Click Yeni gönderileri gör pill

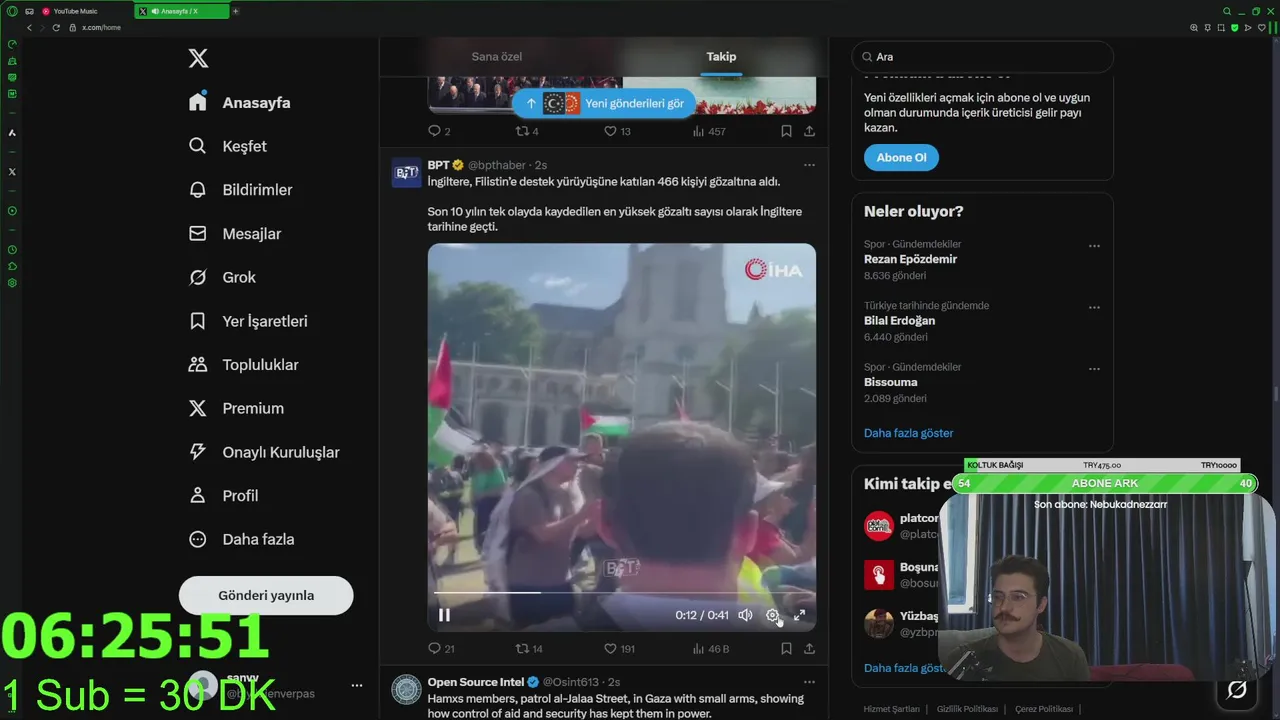[604, 103]
